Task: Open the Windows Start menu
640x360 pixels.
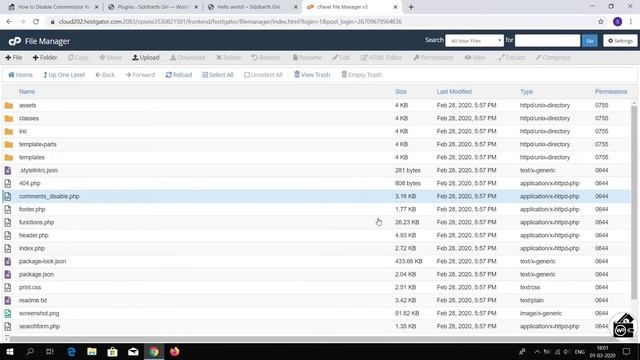Action: 10,351
